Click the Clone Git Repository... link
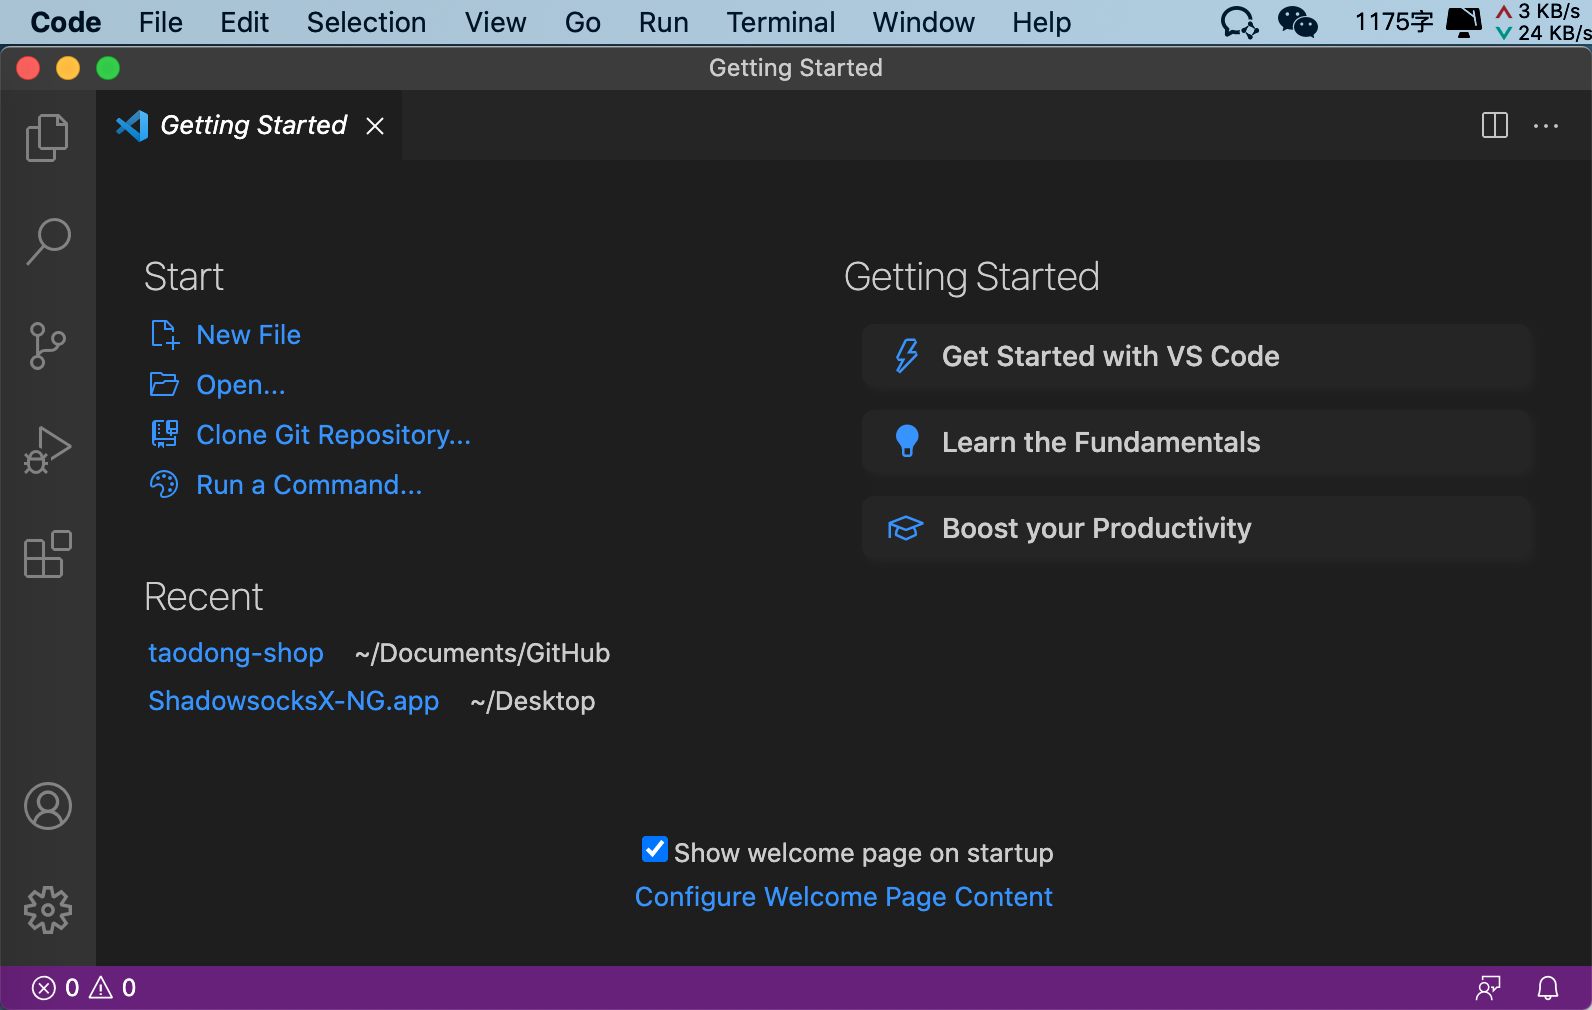 pyautogui.click(x=333, y=435)
